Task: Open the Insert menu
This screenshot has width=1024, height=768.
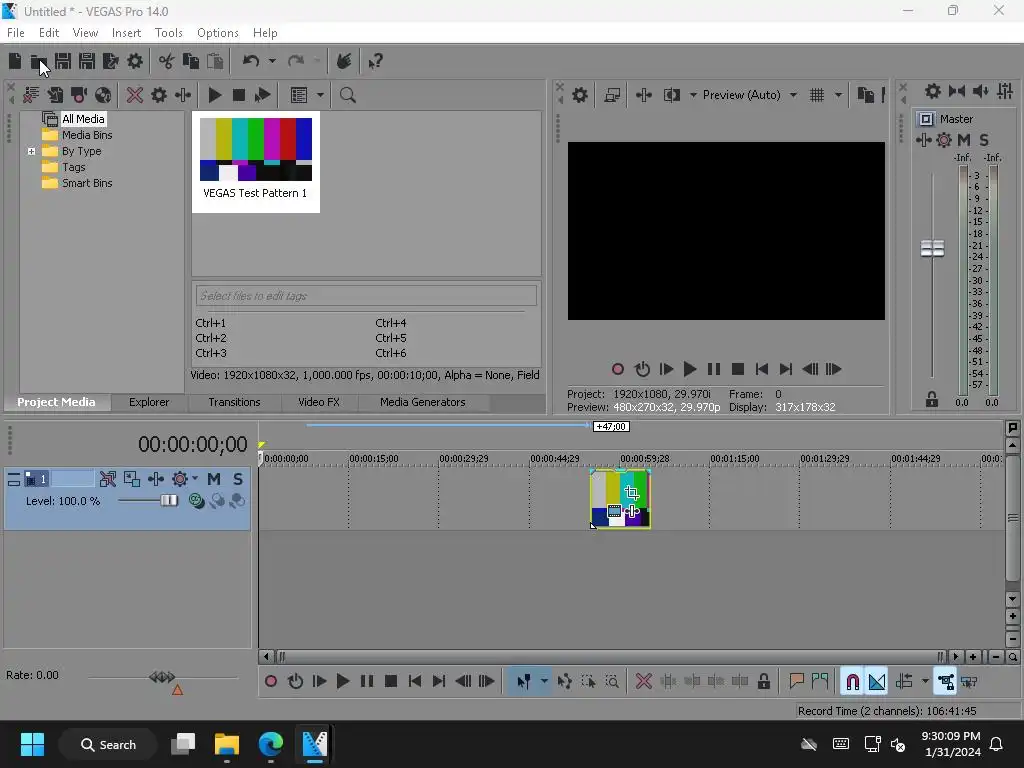Action: point(126,33)
